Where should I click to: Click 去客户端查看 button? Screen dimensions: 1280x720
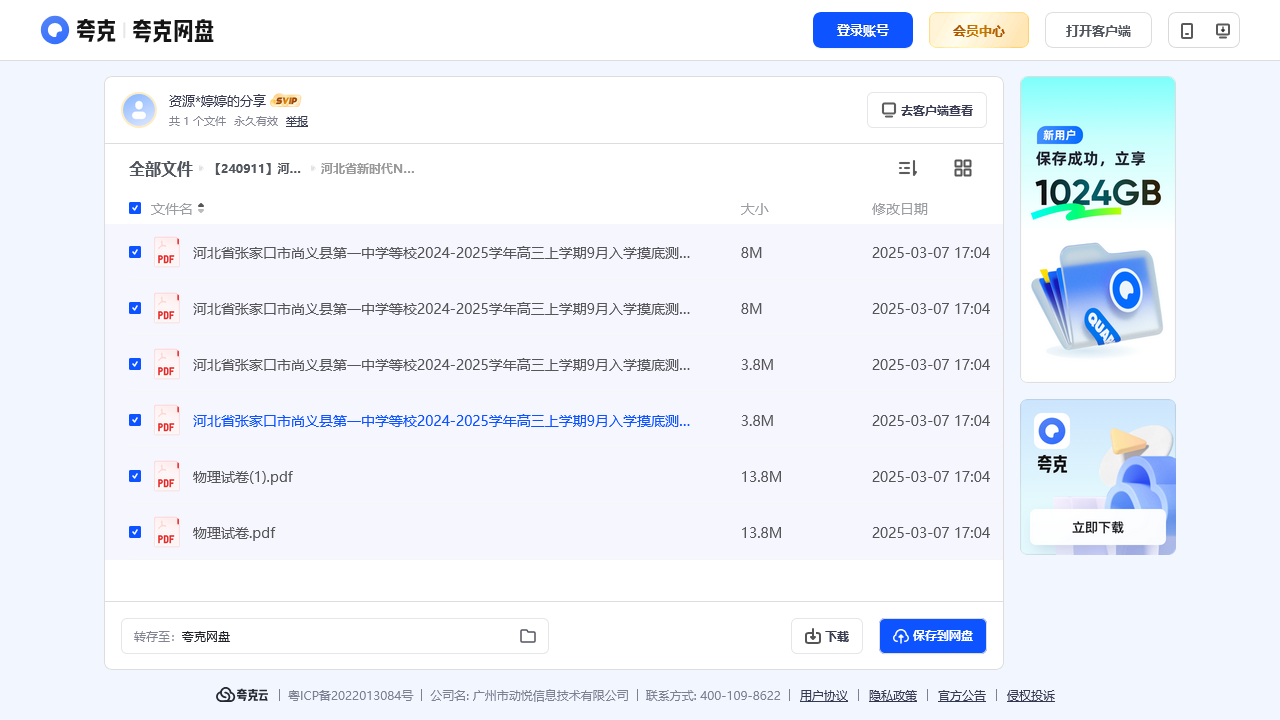[x=927, y=110]
